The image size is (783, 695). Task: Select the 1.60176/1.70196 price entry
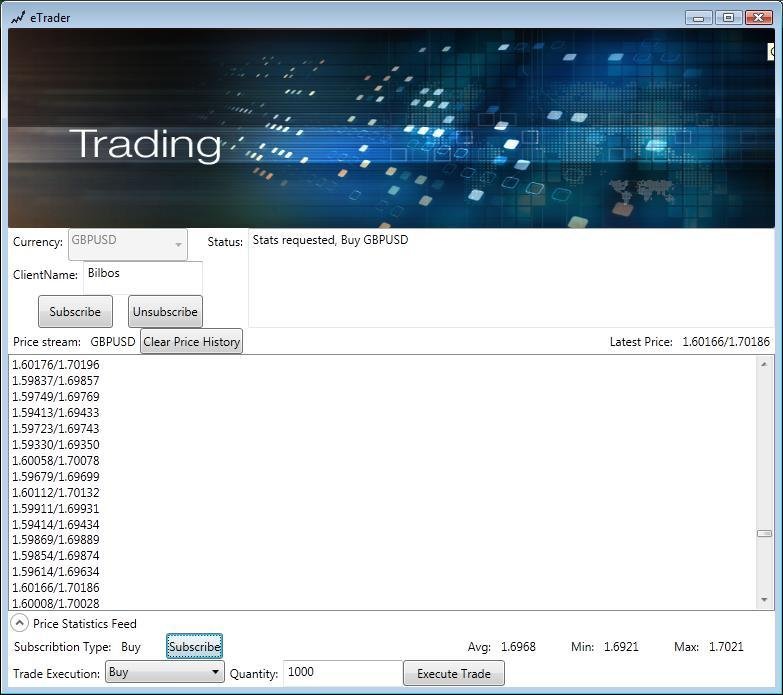point(55,365)
